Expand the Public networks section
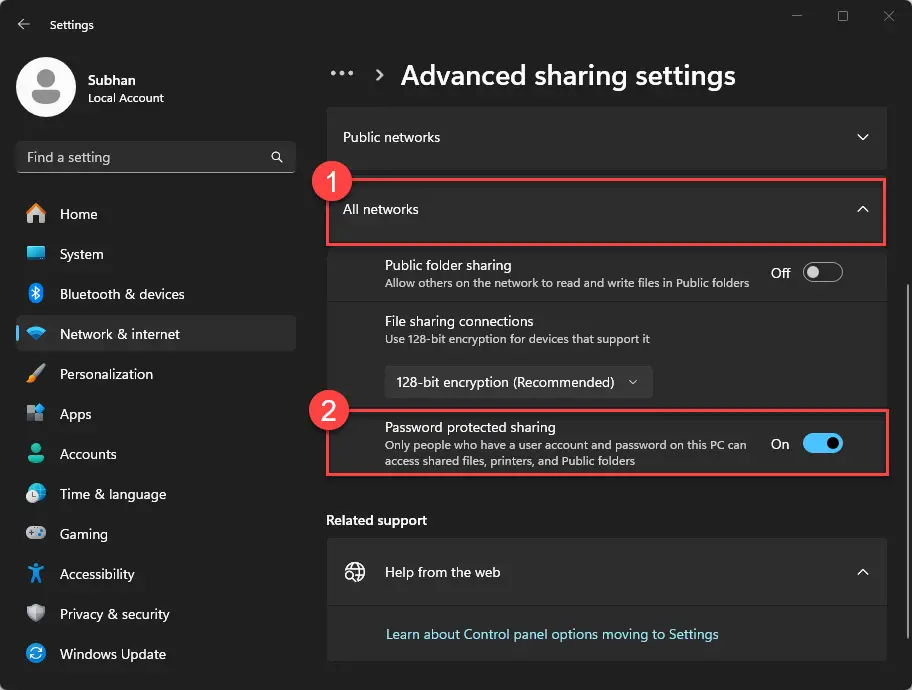This screenshot has width=912, height=690. point(606,137)
